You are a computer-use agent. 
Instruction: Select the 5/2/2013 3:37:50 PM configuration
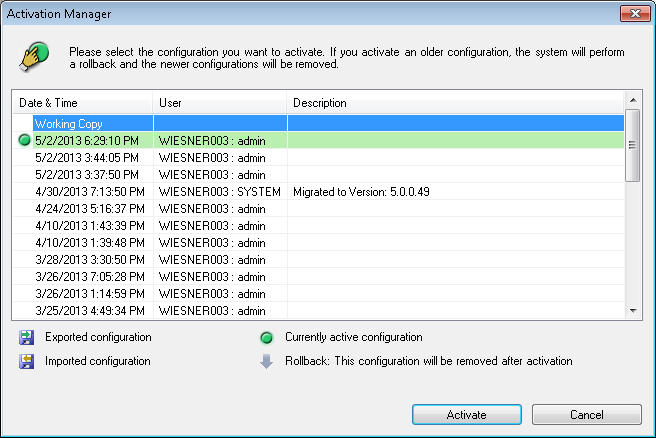(318, 174)
